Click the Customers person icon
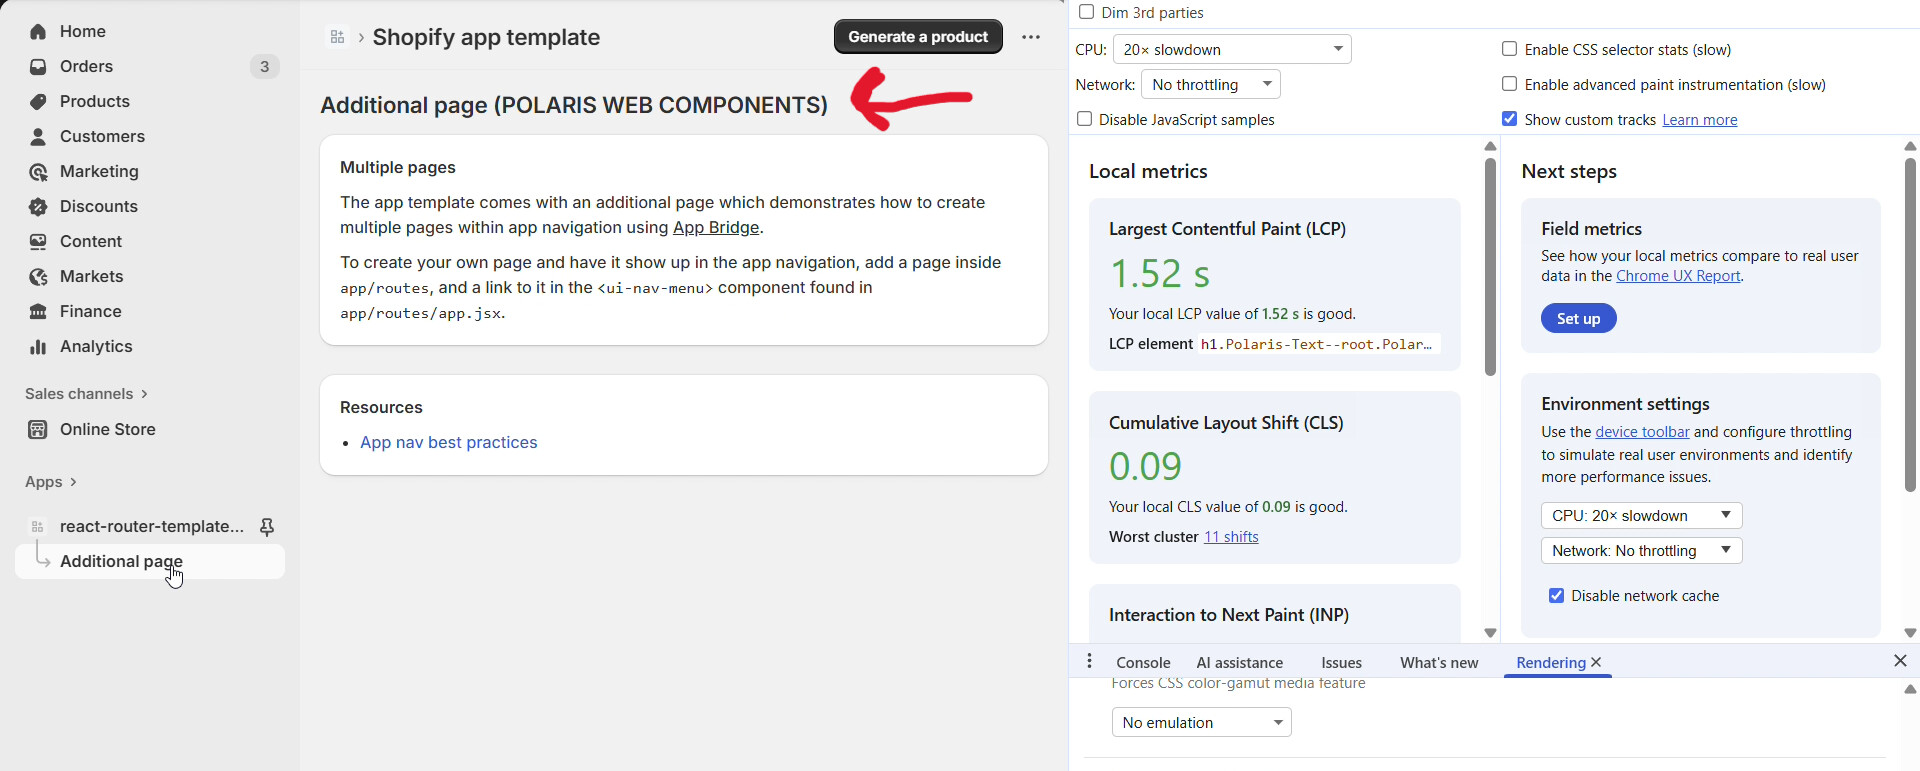 tap(38, 137)
